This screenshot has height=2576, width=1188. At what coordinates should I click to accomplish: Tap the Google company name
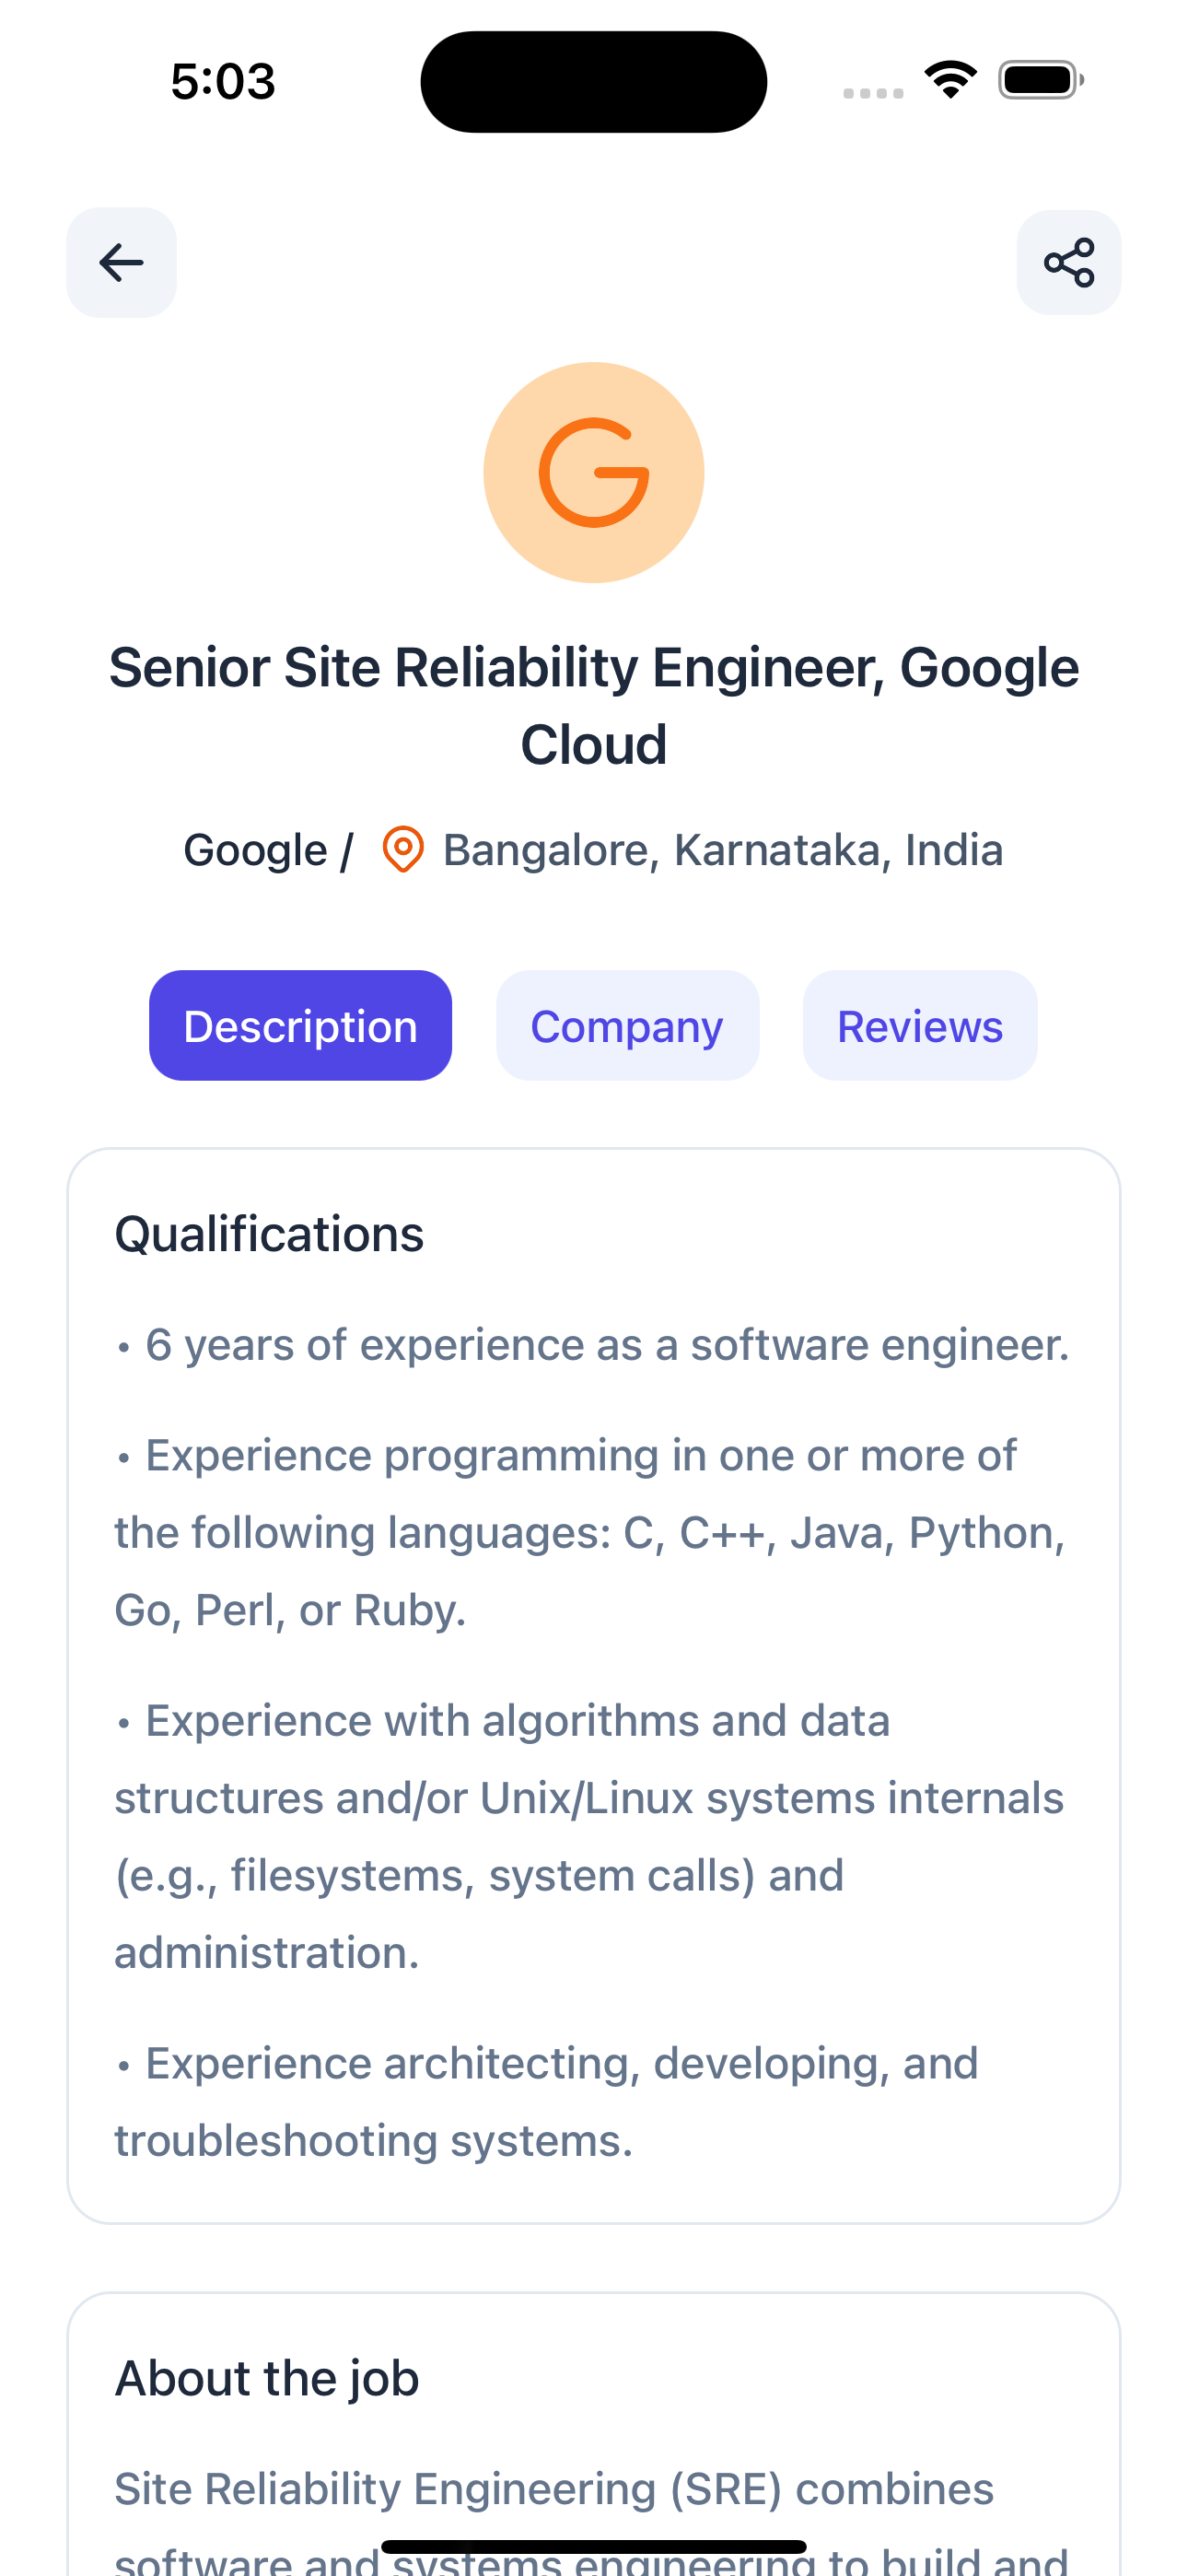click(255, 850)
